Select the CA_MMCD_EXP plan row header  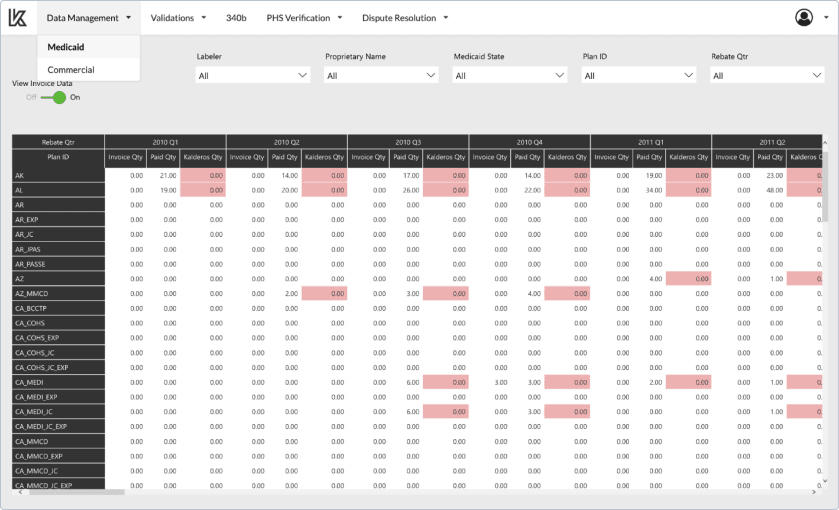(x=58, y=456)
